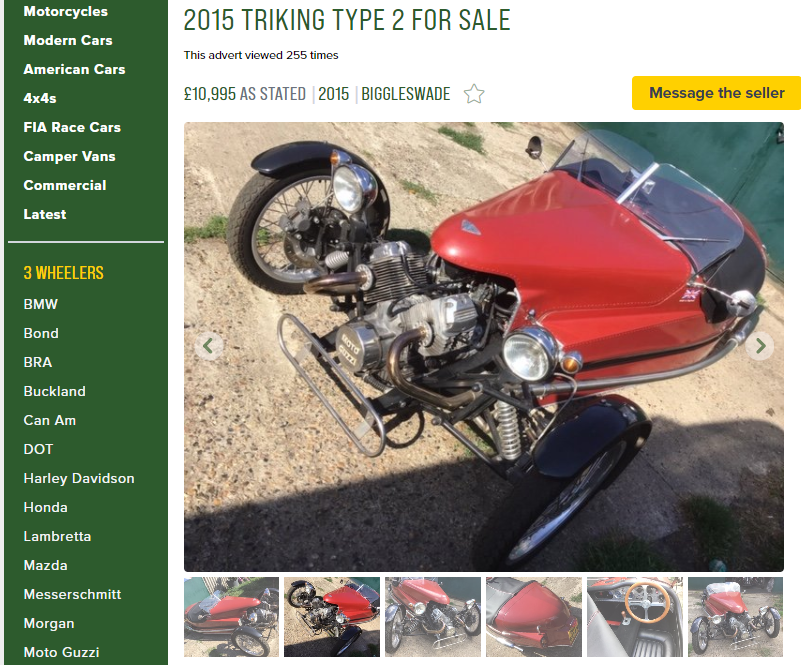Open the steering wheel interior thumbnail
This screenshot has width=808, height=666.
(635, 617)
